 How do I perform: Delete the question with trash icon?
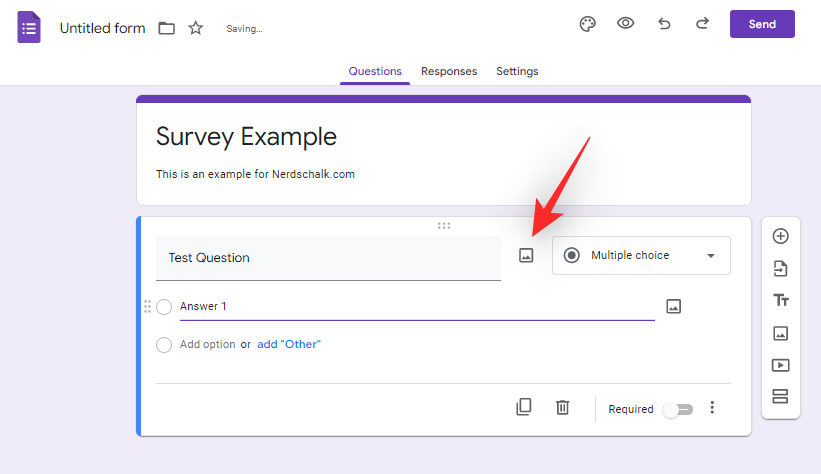(x=563, y=407)
